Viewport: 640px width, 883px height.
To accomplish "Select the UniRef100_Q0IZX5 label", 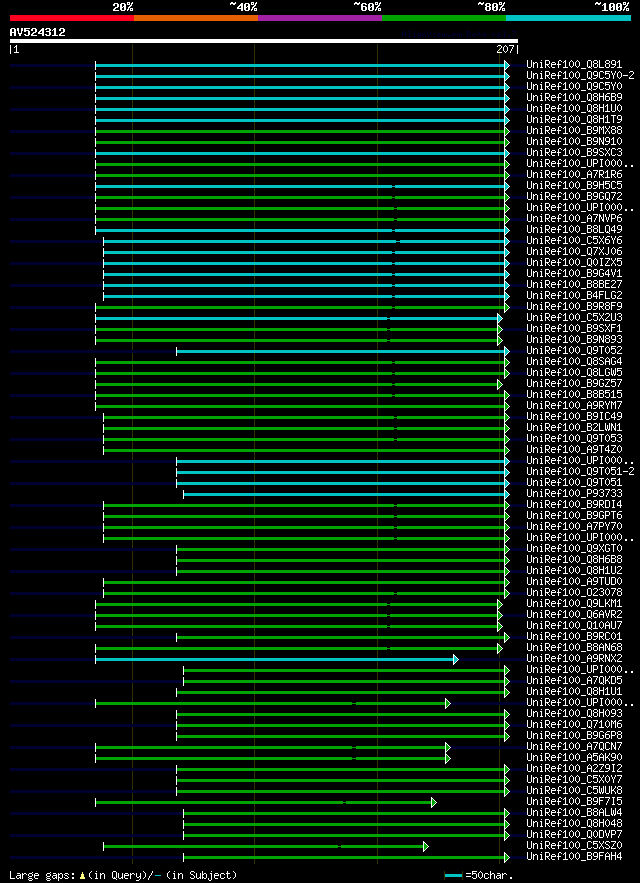I will (574, 262).
